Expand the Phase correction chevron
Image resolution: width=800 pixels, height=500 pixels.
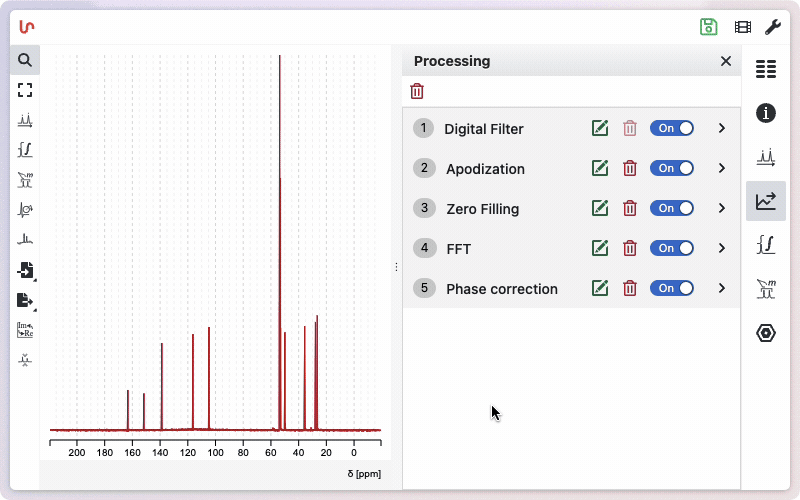(722, 288)
